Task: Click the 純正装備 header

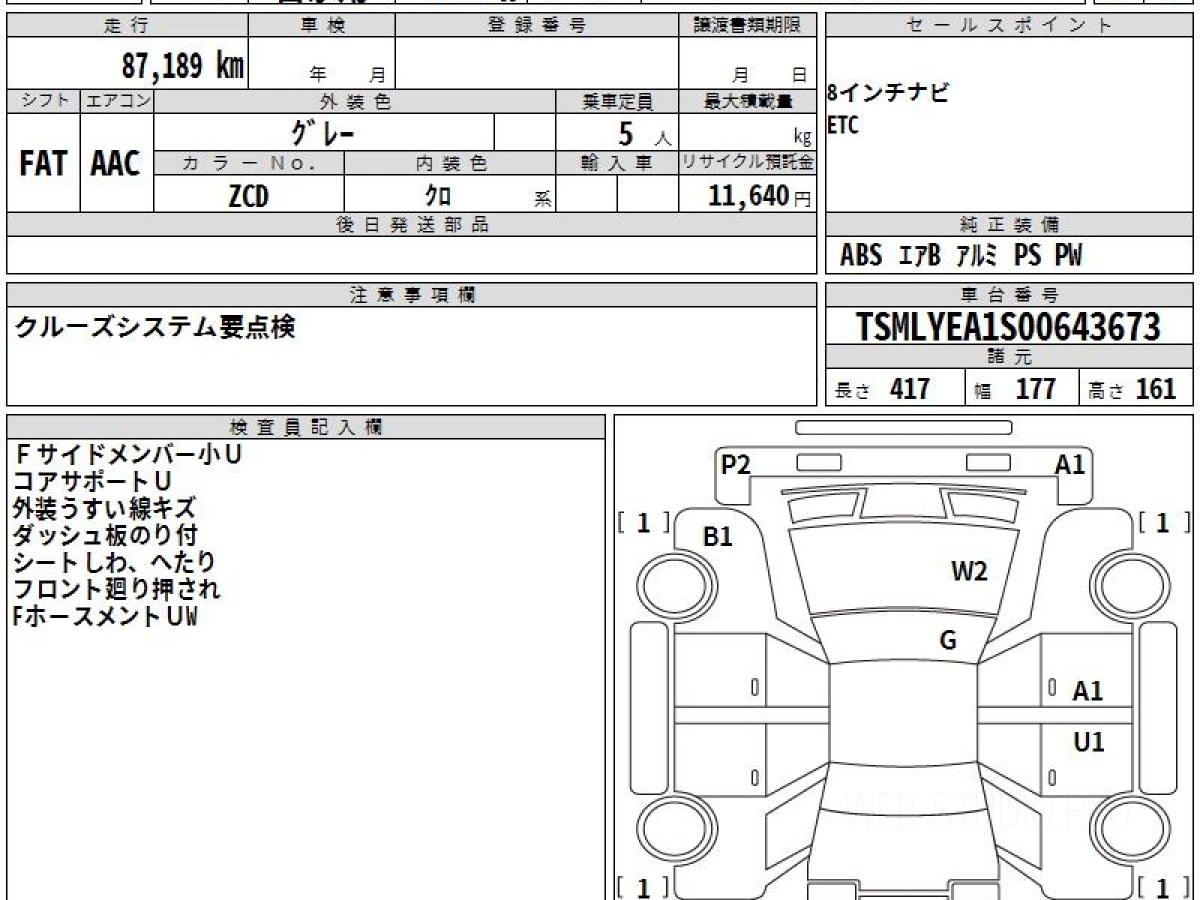Action: click(x=1009, y=225)
